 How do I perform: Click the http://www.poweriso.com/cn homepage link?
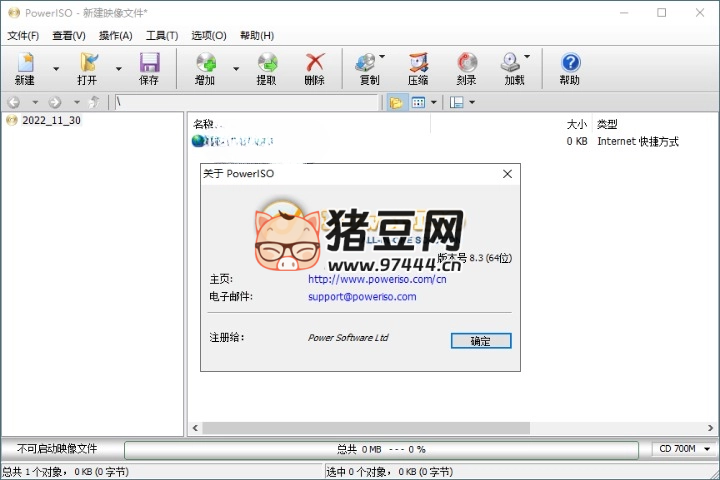(x=377, y=279)
